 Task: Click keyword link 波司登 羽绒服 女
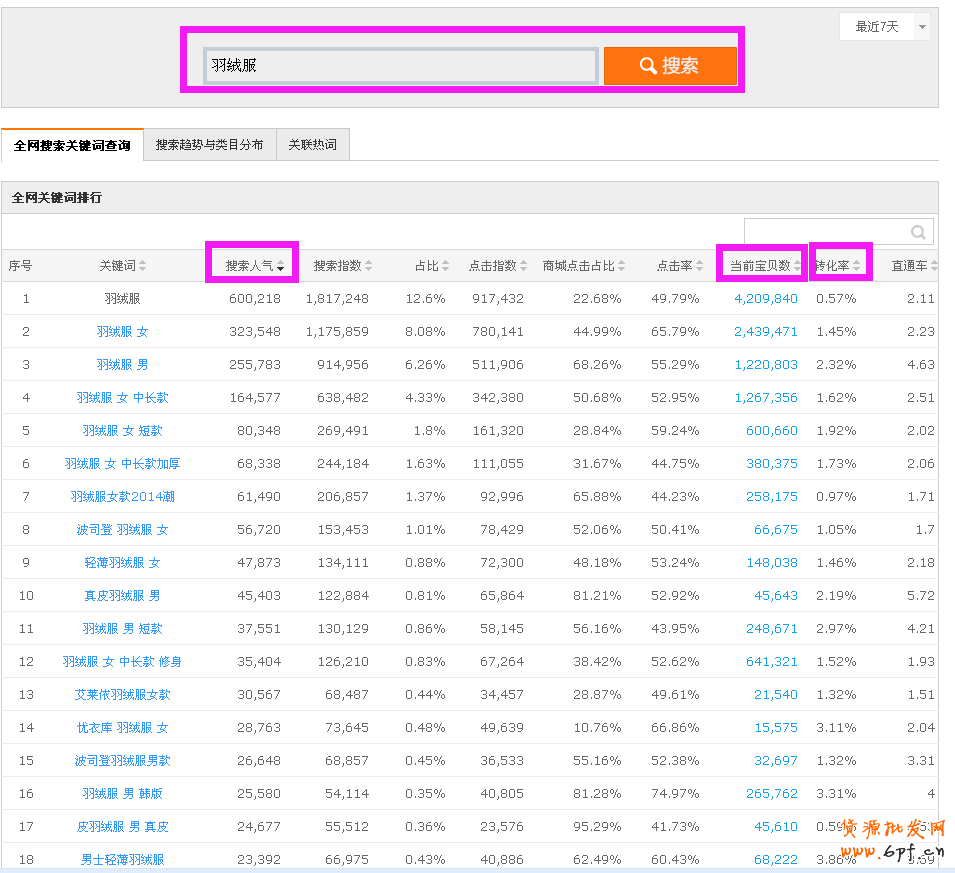(x=122, y=530)
